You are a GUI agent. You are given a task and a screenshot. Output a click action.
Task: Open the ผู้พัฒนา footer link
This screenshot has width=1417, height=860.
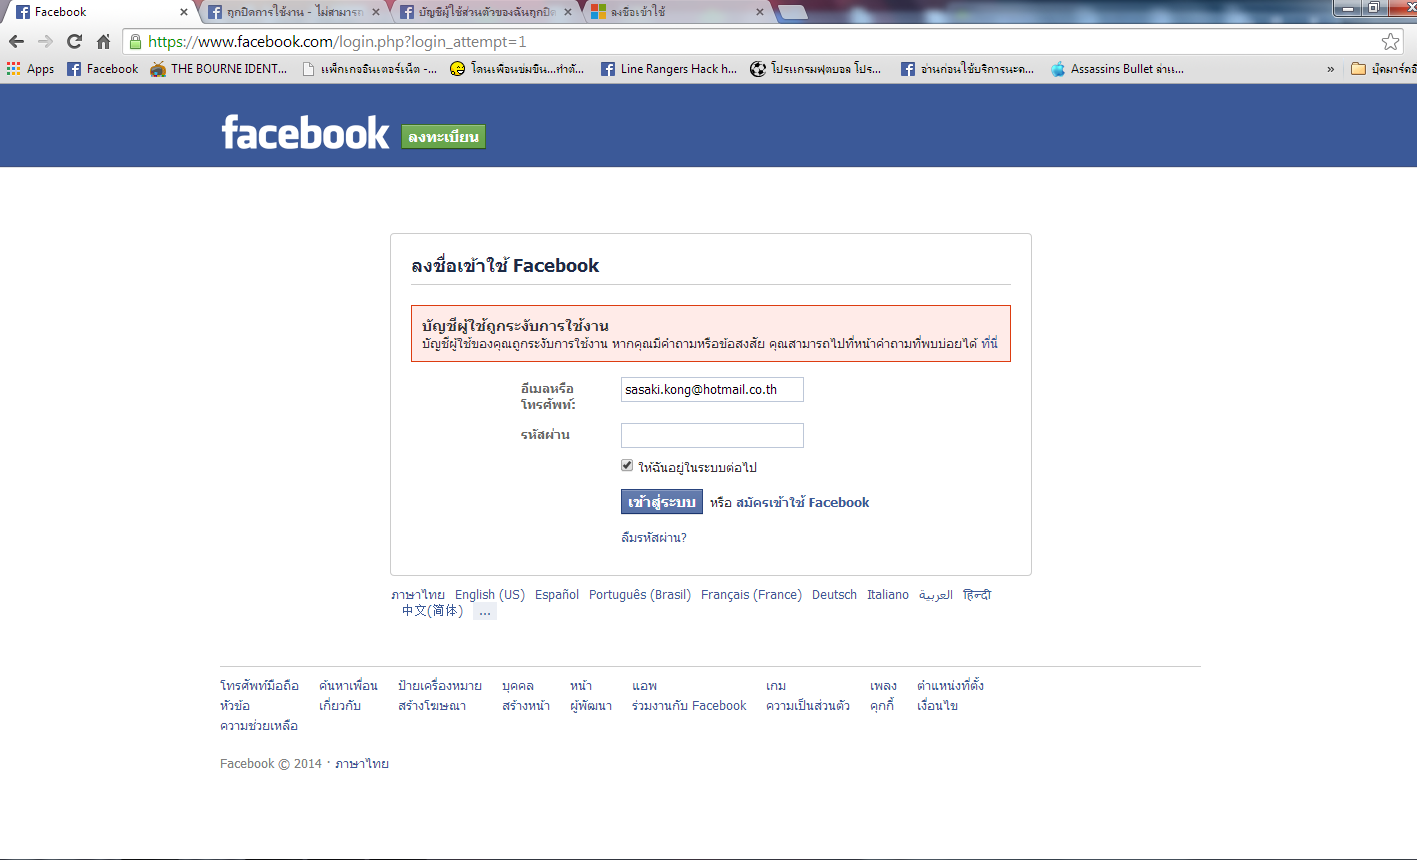[591, 706]
